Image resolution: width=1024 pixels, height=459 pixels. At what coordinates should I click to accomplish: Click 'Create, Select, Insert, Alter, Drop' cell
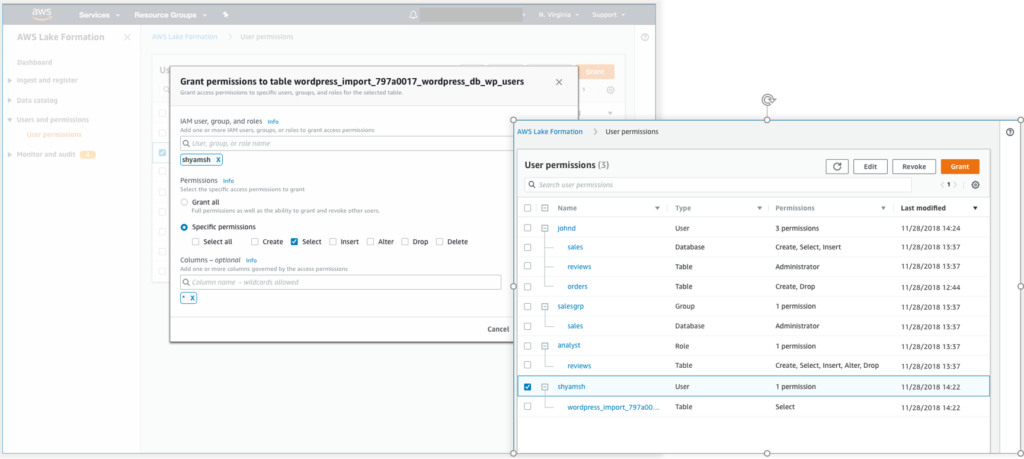coord(827,366)
